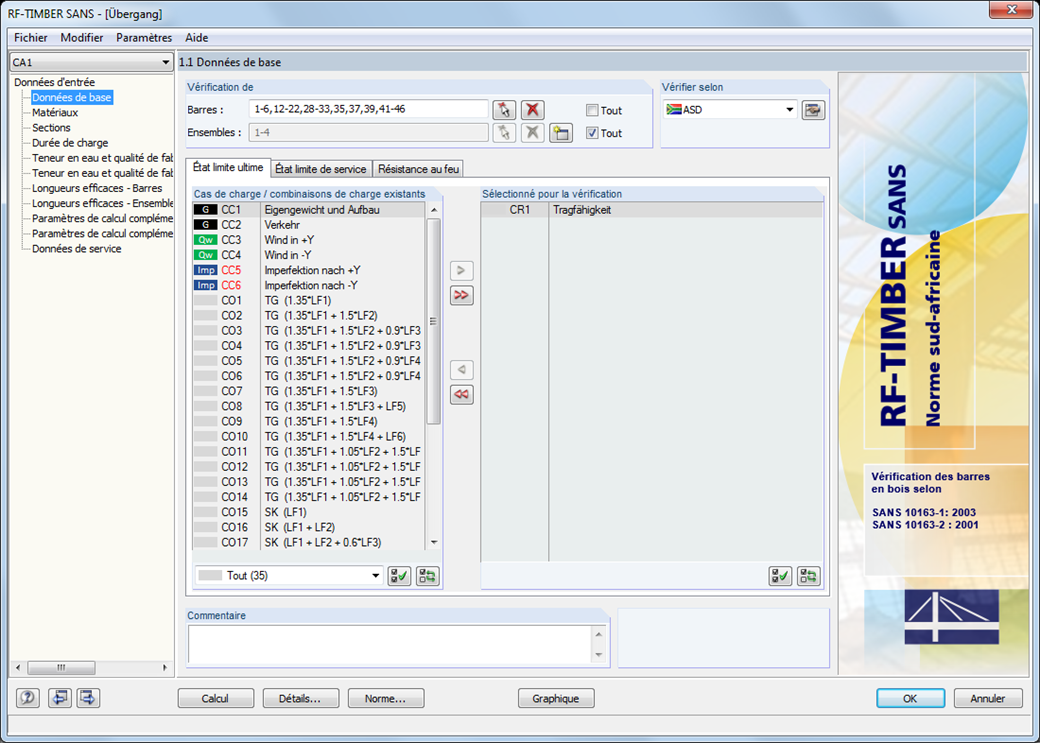Click the Calcul button
The image size is (1040, 743).
pyautogui.click(x=216, y=699)
